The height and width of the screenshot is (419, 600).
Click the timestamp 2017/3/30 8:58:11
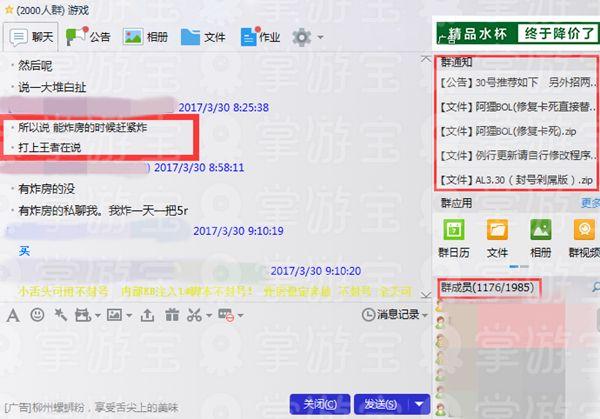[199, 168]
